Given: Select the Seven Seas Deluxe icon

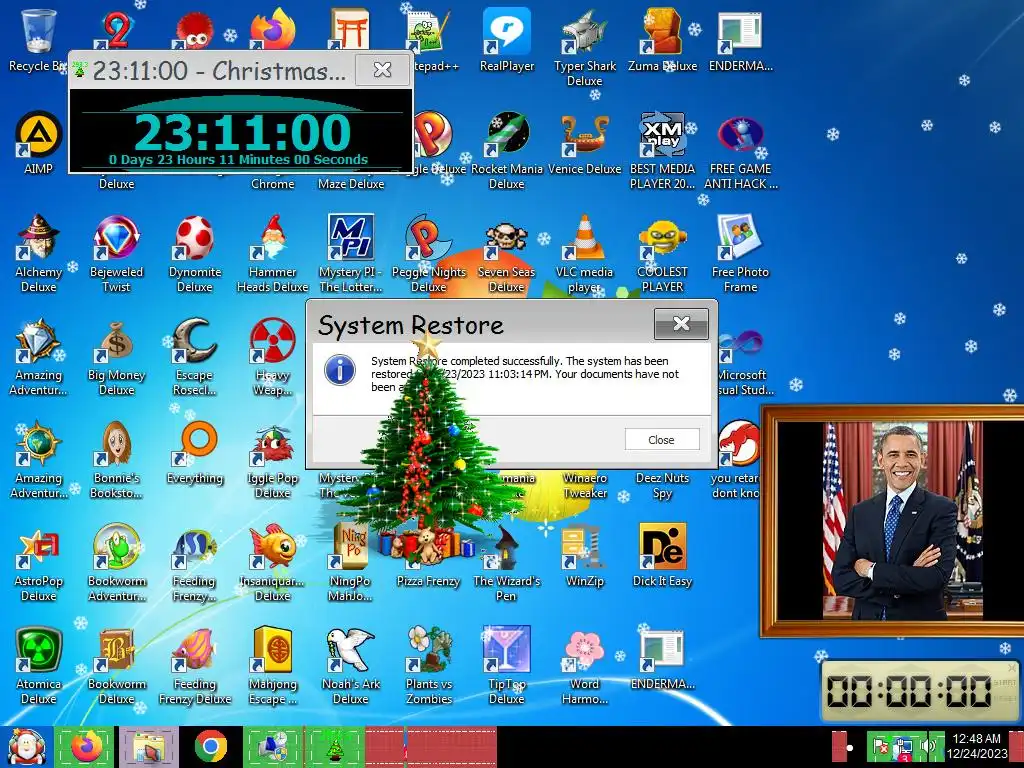Looking at the screenshot, I should [x=507, y=253].
